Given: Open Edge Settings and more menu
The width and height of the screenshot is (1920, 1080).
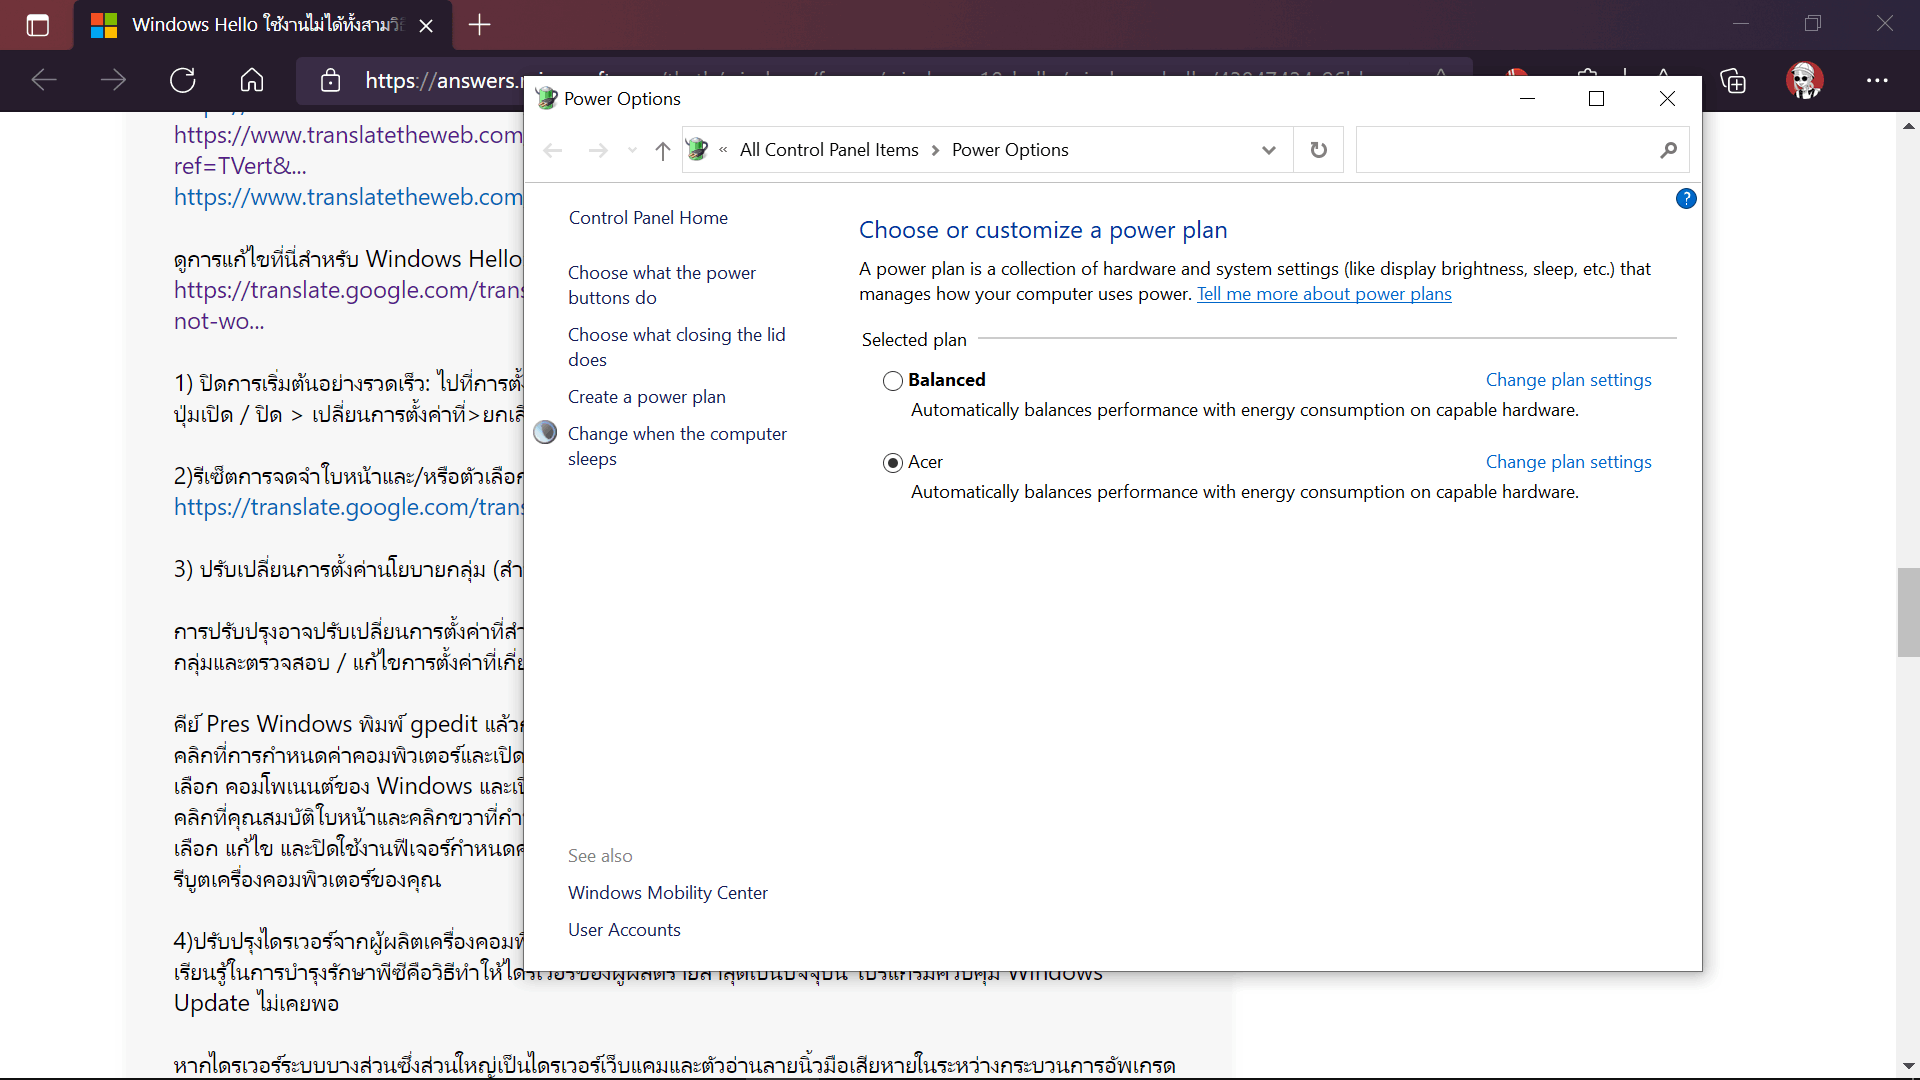Looking at the screenshot, I should [1877, 80].
